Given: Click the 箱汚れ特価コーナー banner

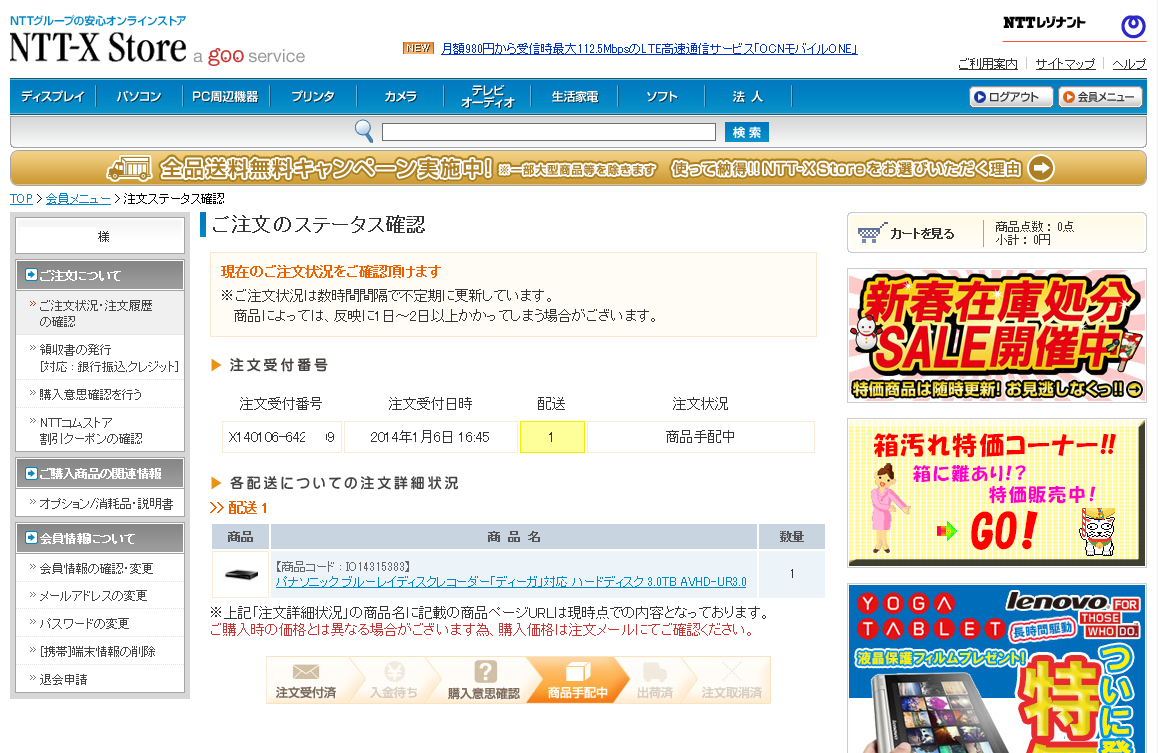Looking at the screenshot, I should click(996, 492).
